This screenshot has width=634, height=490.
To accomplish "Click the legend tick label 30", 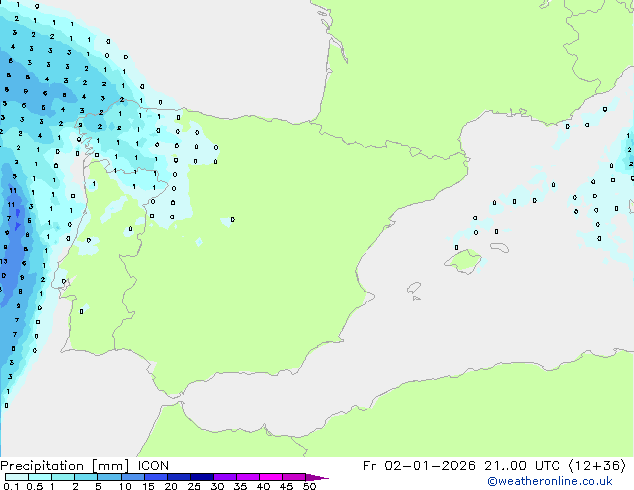I will [x=217, y=487].
